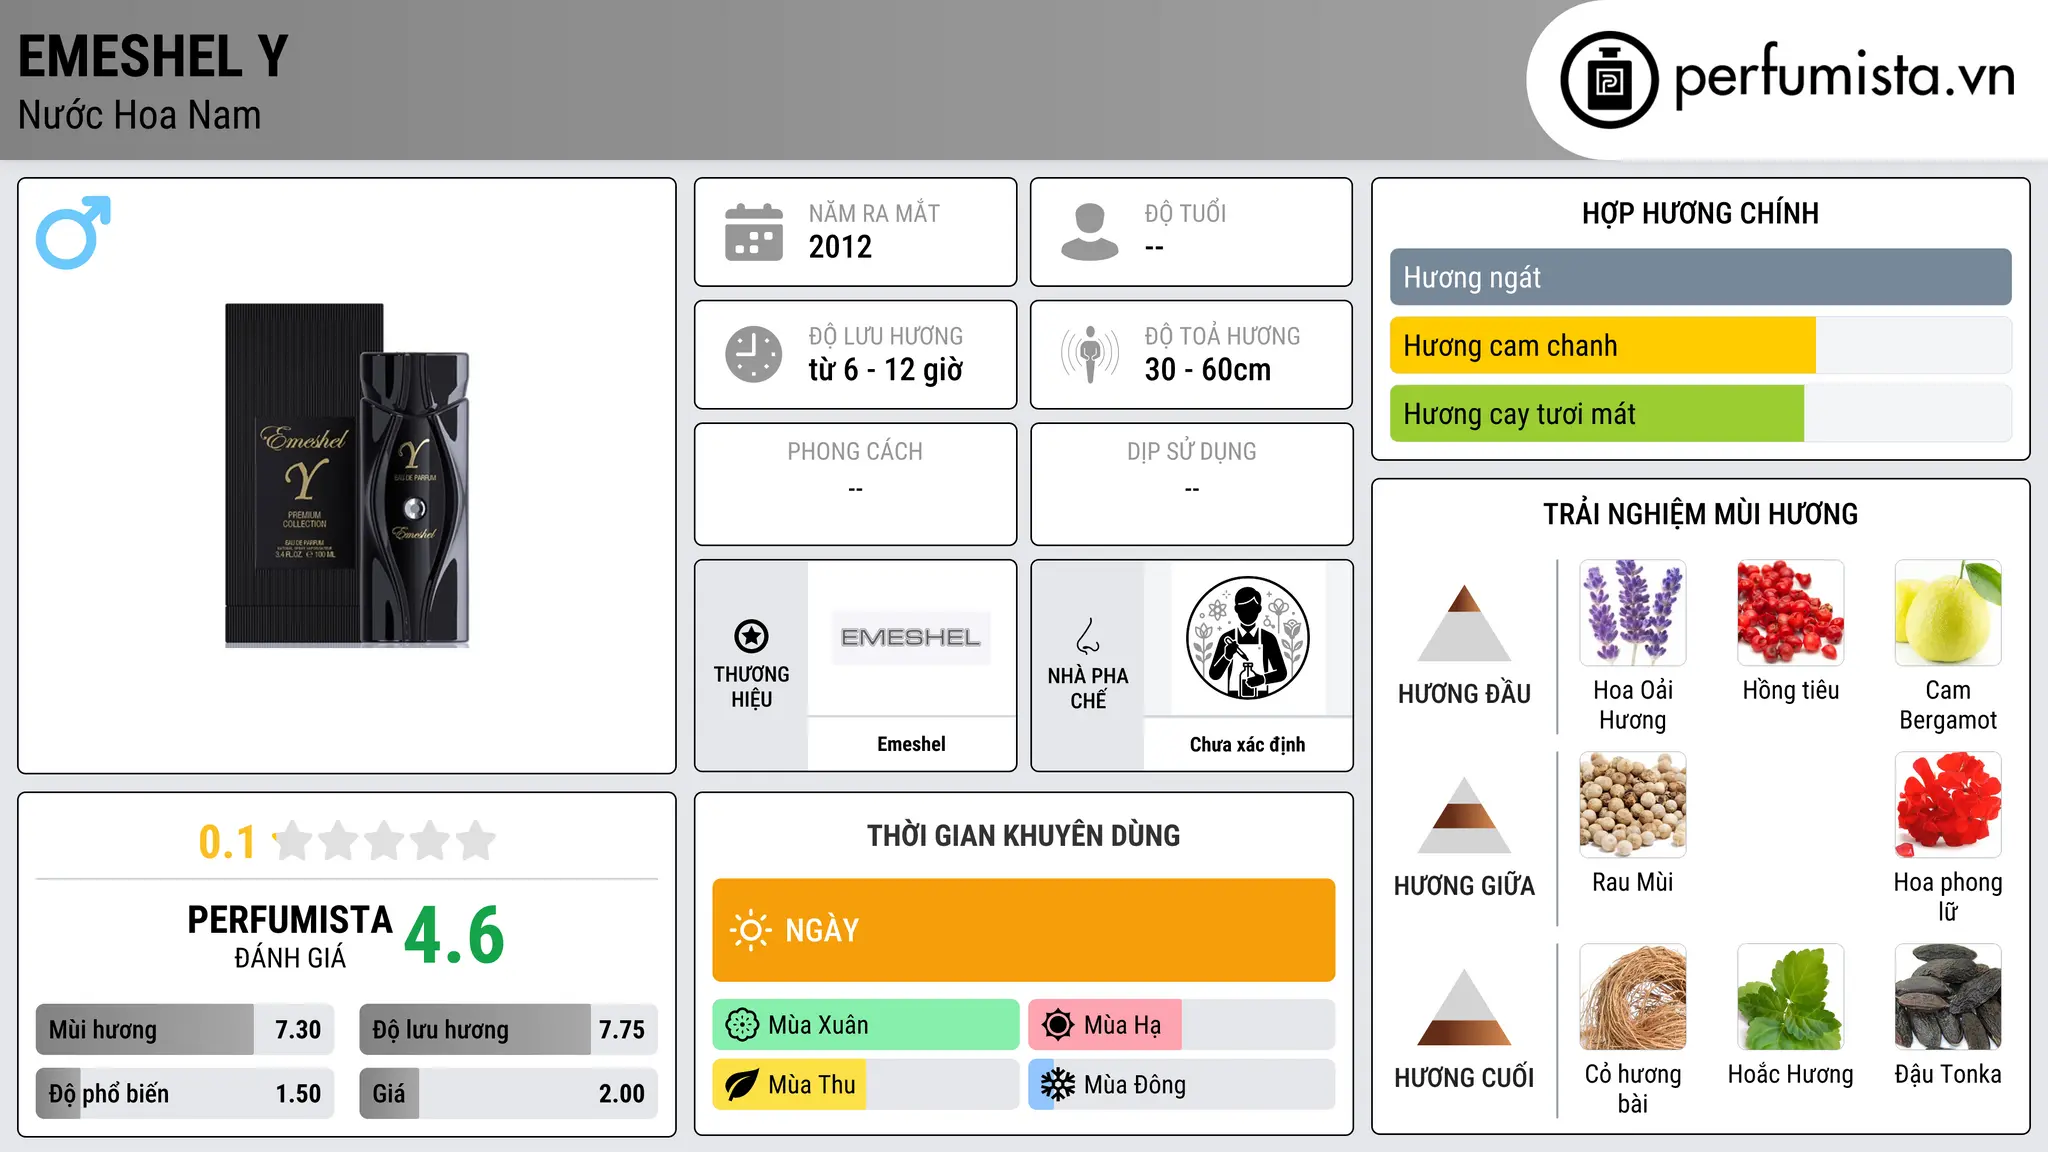Select the Hồng tiêu pink pepper image
Screen dimensions: 2048x1152
point(1791,613)
